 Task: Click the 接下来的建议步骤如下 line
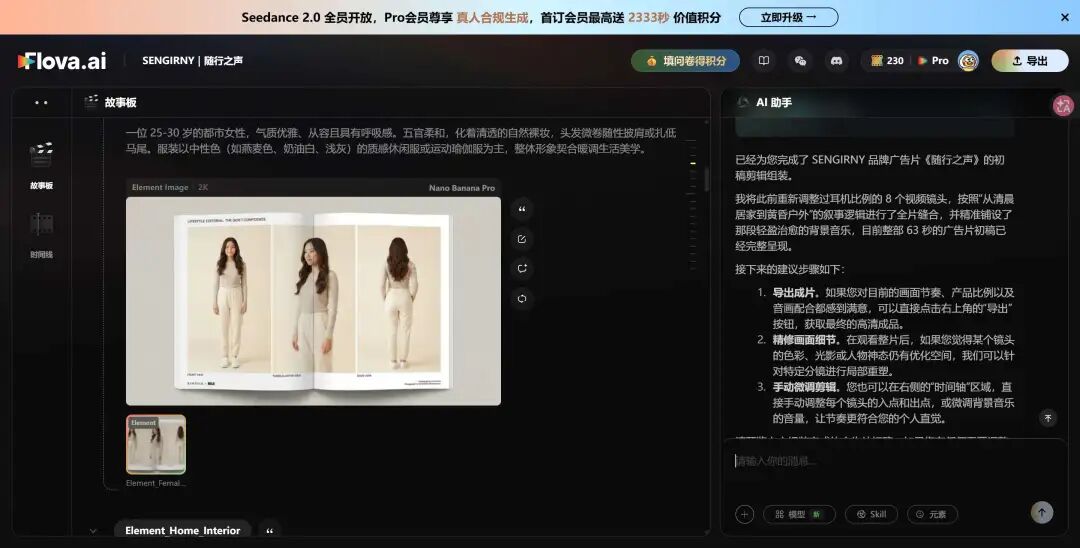(x=789, y=269)
